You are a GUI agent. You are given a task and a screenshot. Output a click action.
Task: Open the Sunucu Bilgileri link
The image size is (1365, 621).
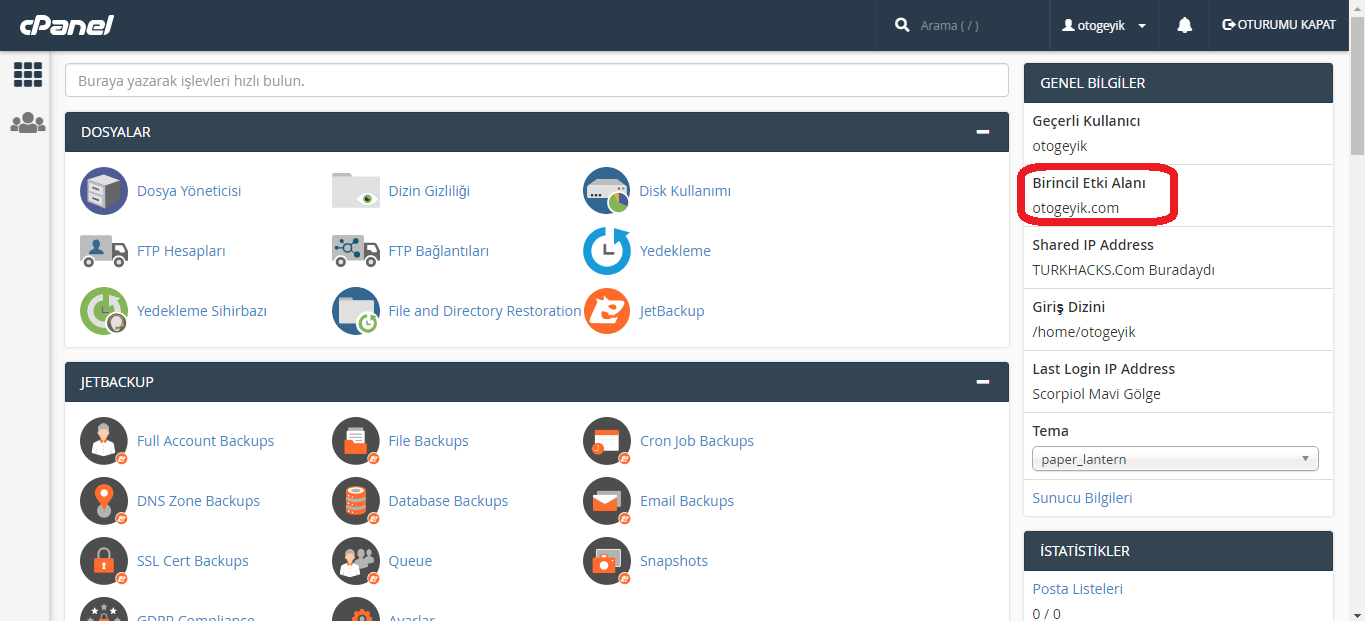click(x=1082, y=498)
